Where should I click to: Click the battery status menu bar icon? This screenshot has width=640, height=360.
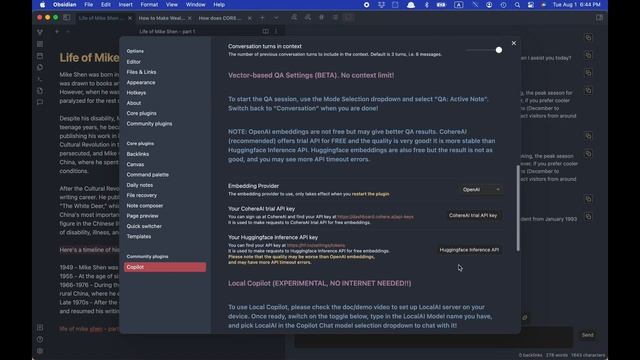click(441, 4)
